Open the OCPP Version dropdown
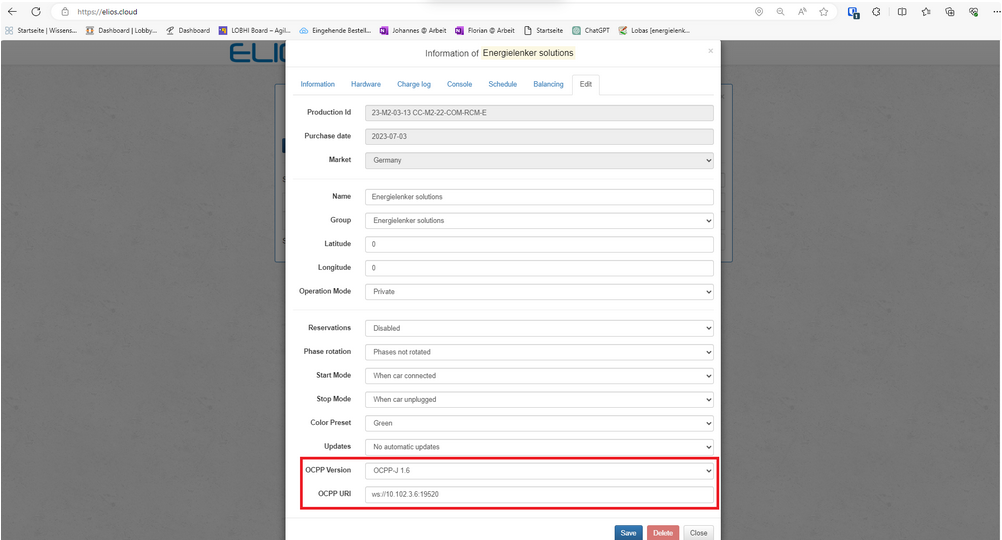Image resolution: width=1002 pixels, height=540 pixels. 539,470
